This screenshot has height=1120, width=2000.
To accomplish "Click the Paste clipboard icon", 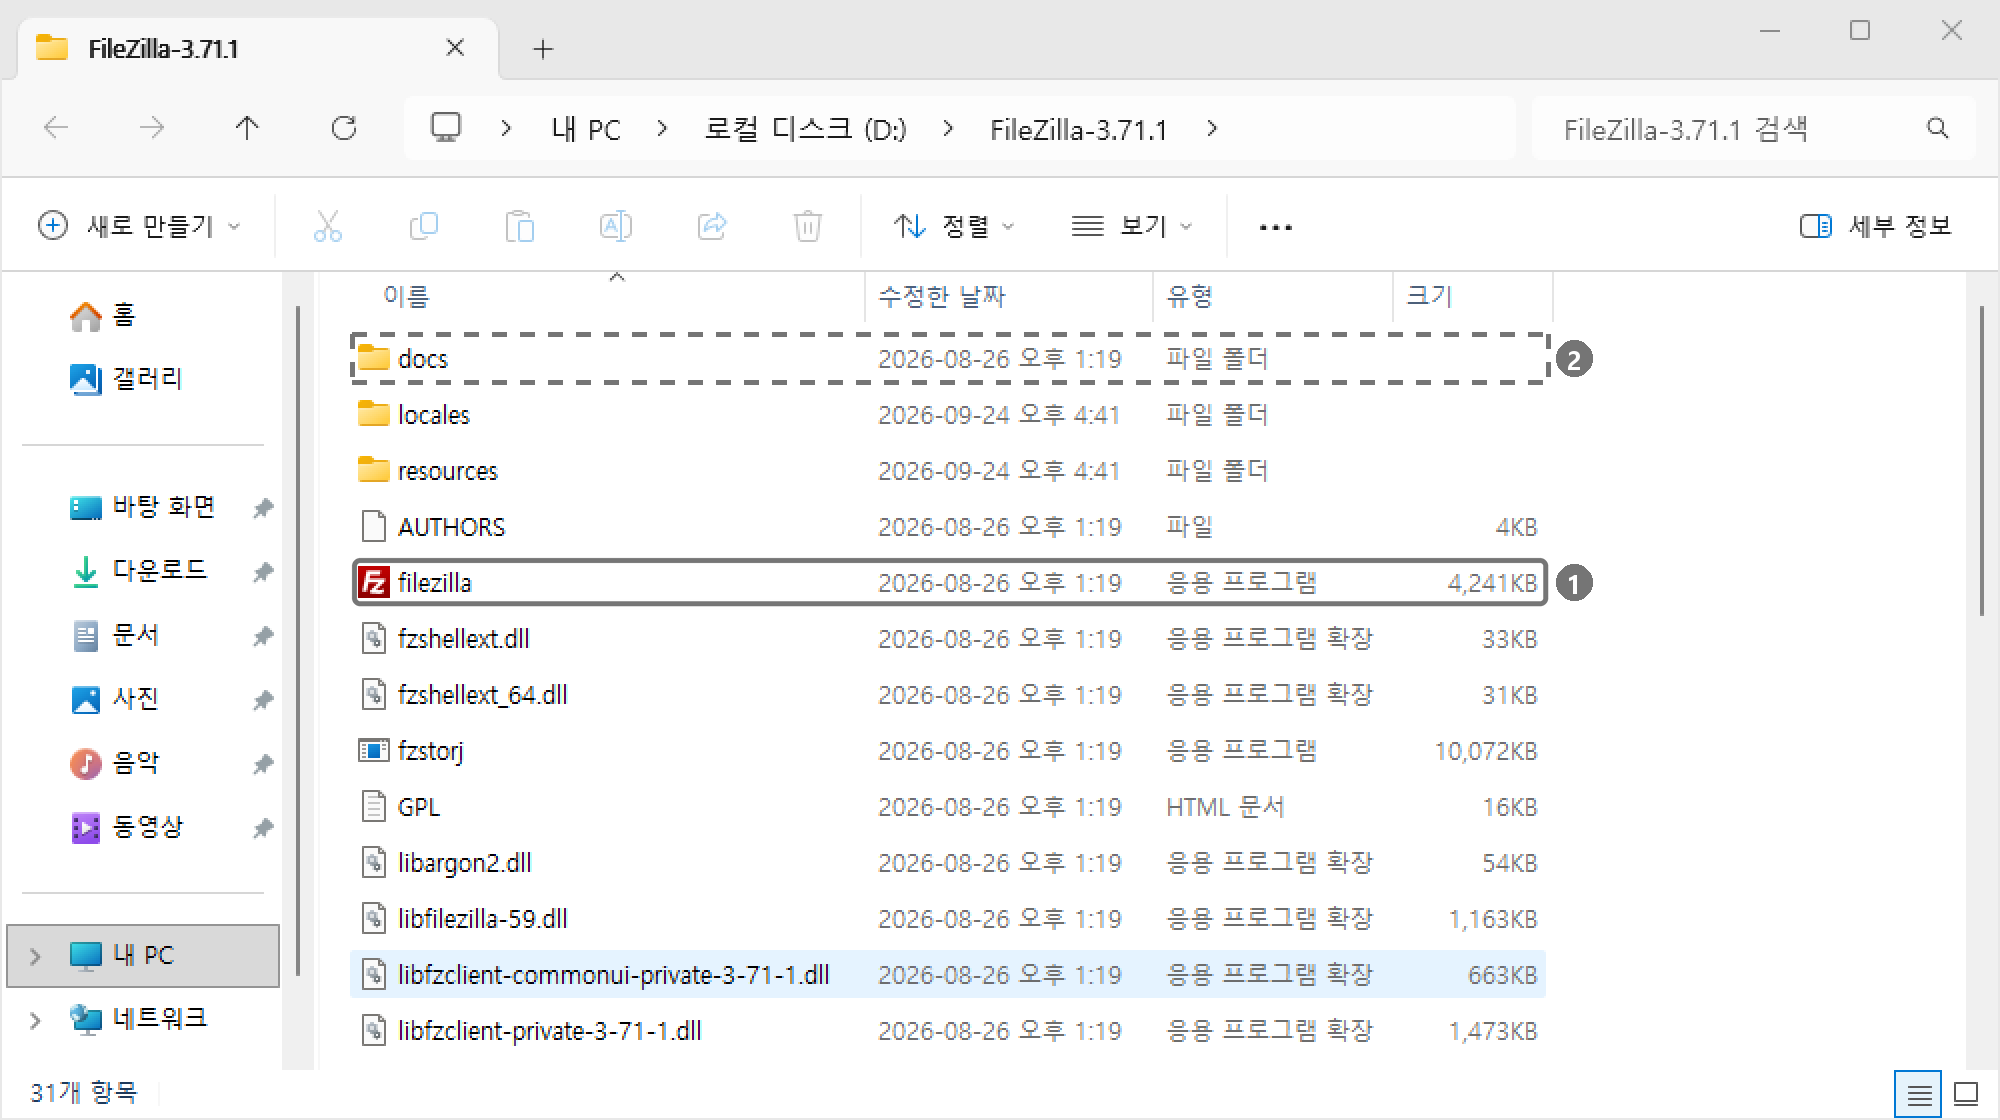I will click(x=520, y=226).
